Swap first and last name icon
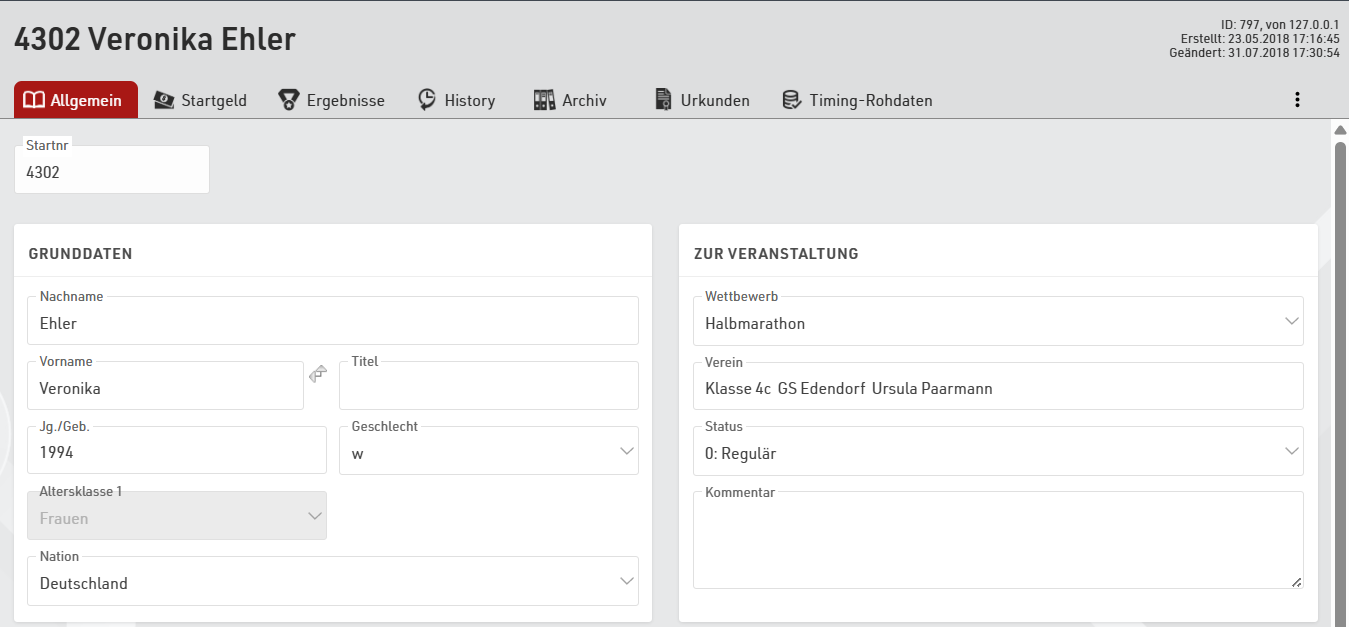This screenshot has height=627, width=1349. coord(318,374)
